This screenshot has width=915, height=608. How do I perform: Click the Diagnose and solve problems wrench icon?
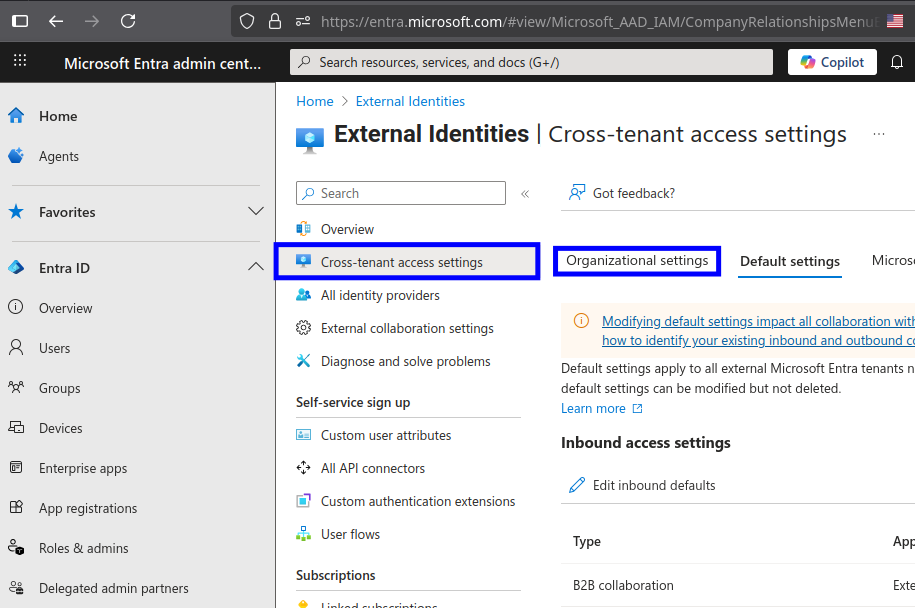tap(303, 361)
